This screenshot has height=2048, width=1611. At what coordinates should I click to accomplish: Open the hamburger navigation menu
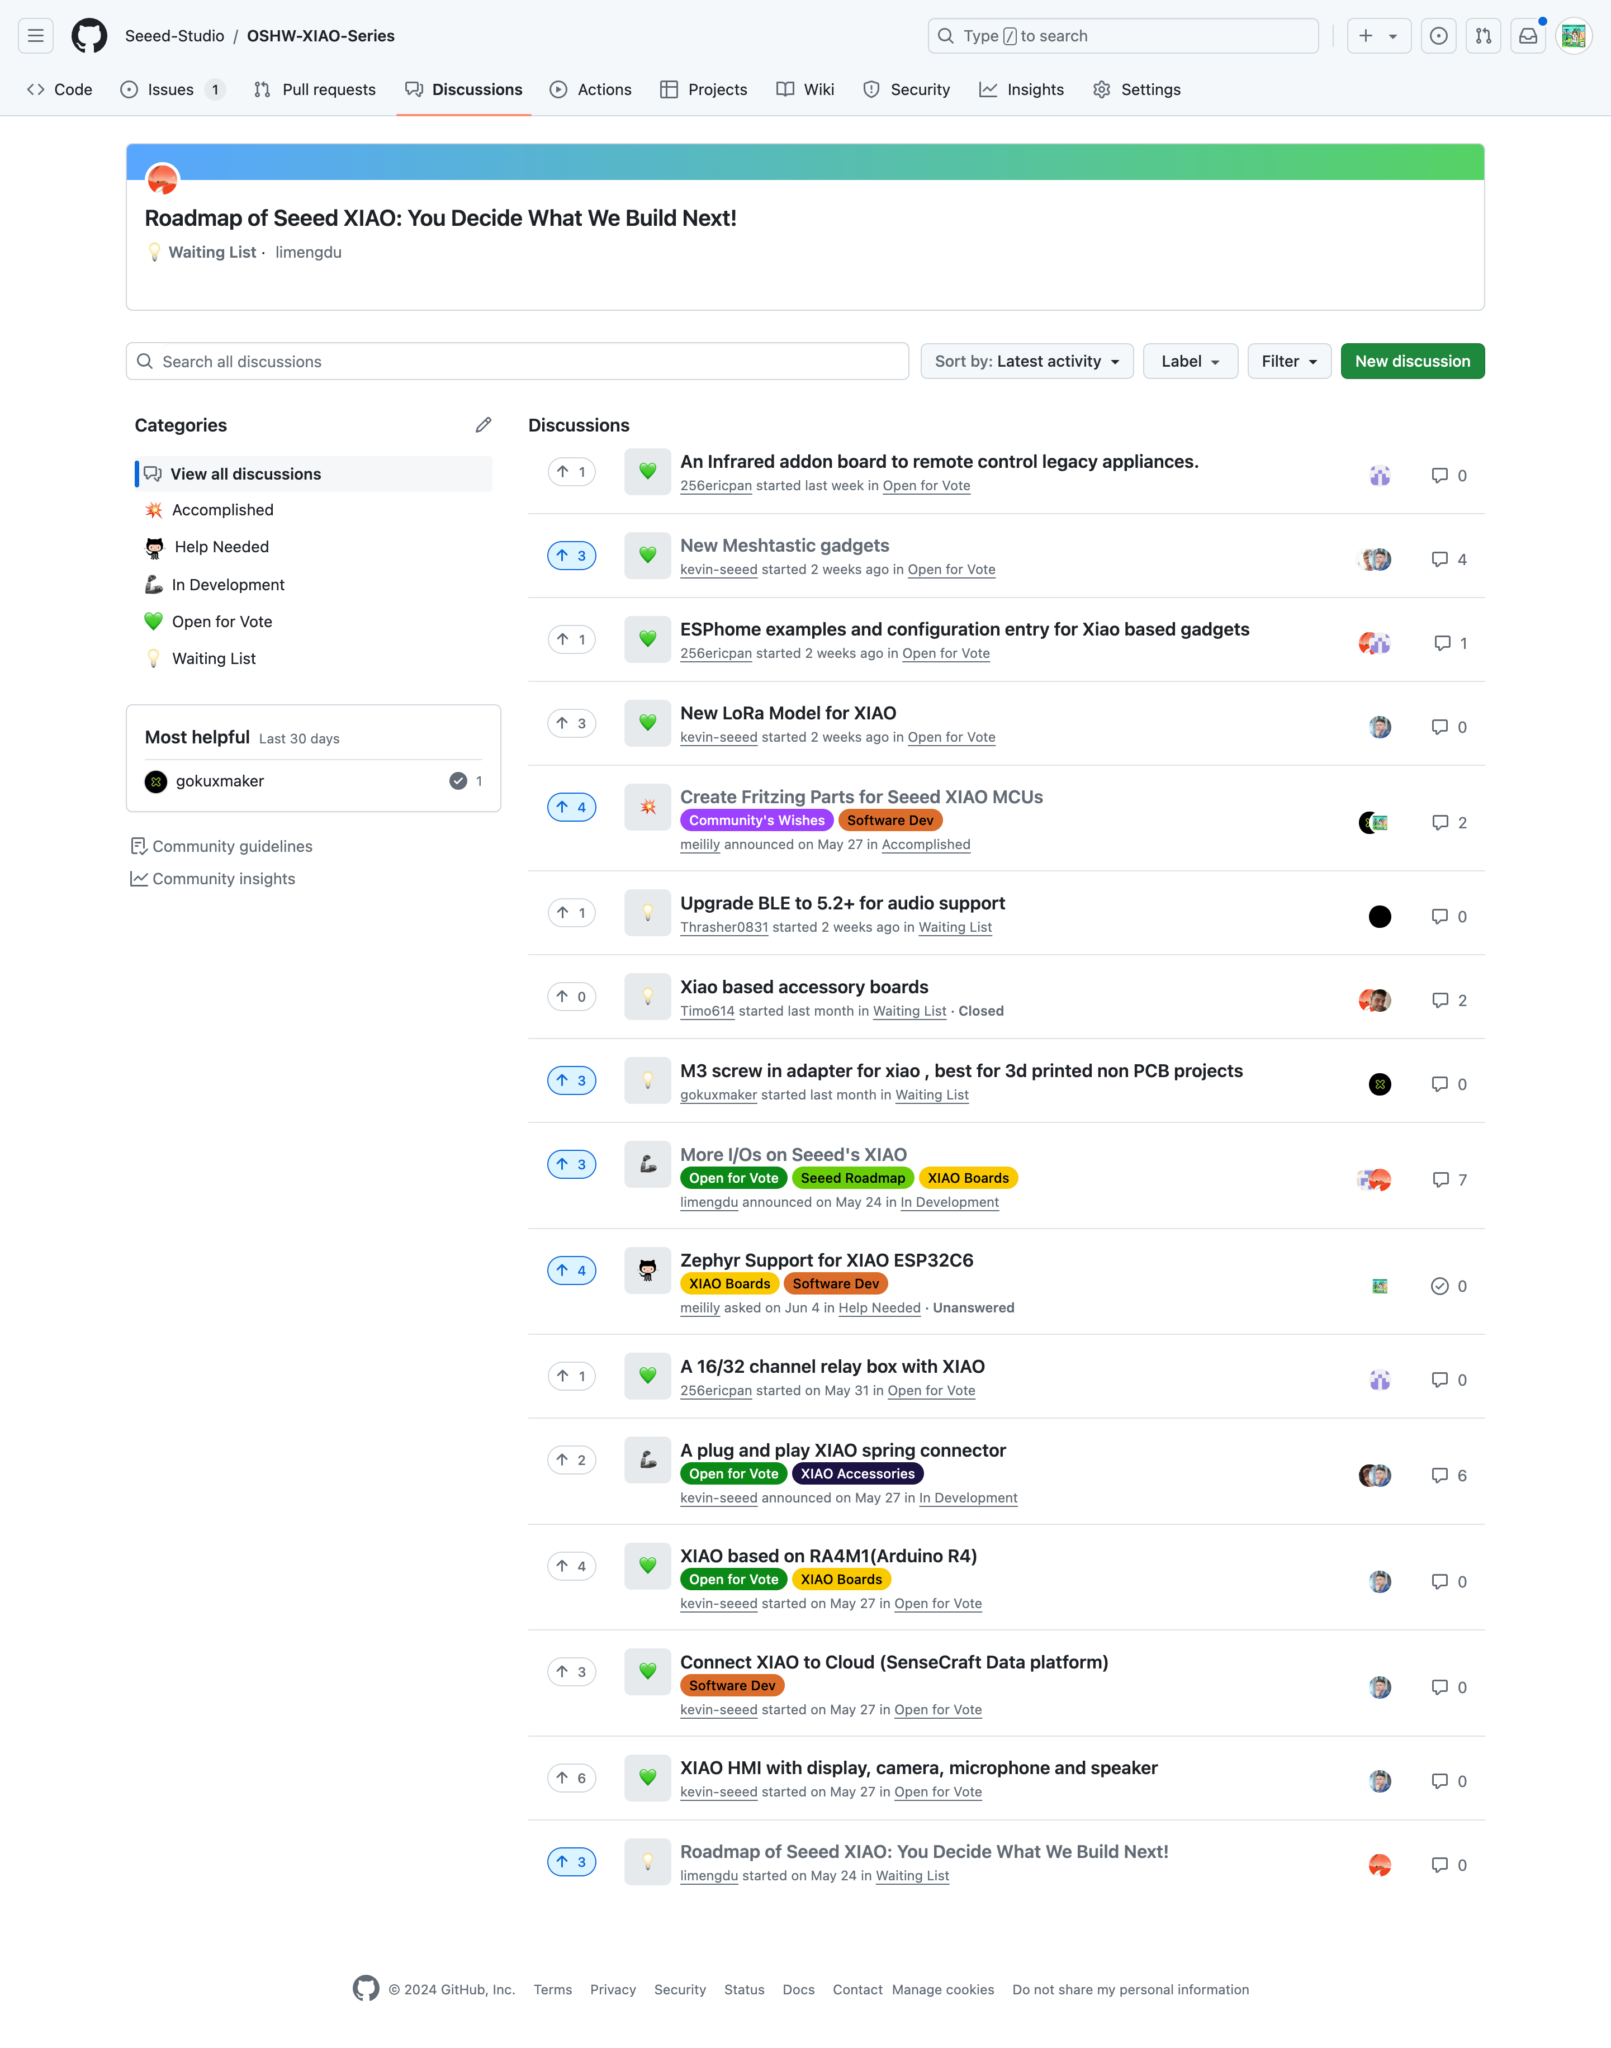coord(36,36)
